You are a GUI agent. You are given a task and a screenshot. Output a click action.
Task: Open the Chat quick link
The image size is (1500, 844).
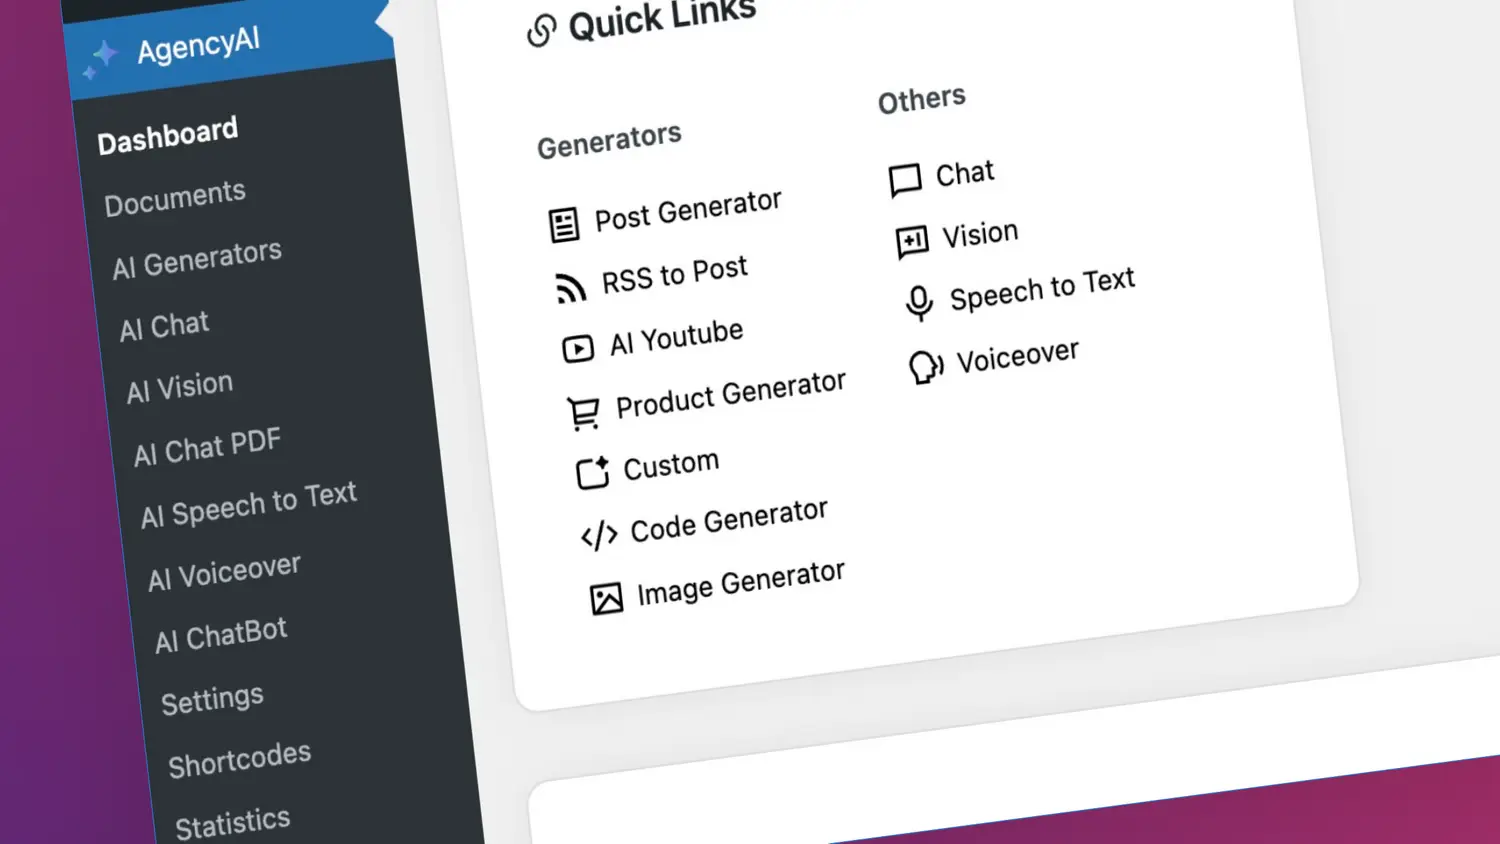[964, 174]
